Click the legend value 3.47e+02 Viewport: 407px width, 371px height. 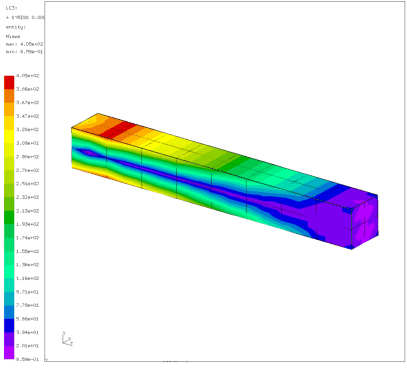28,116
